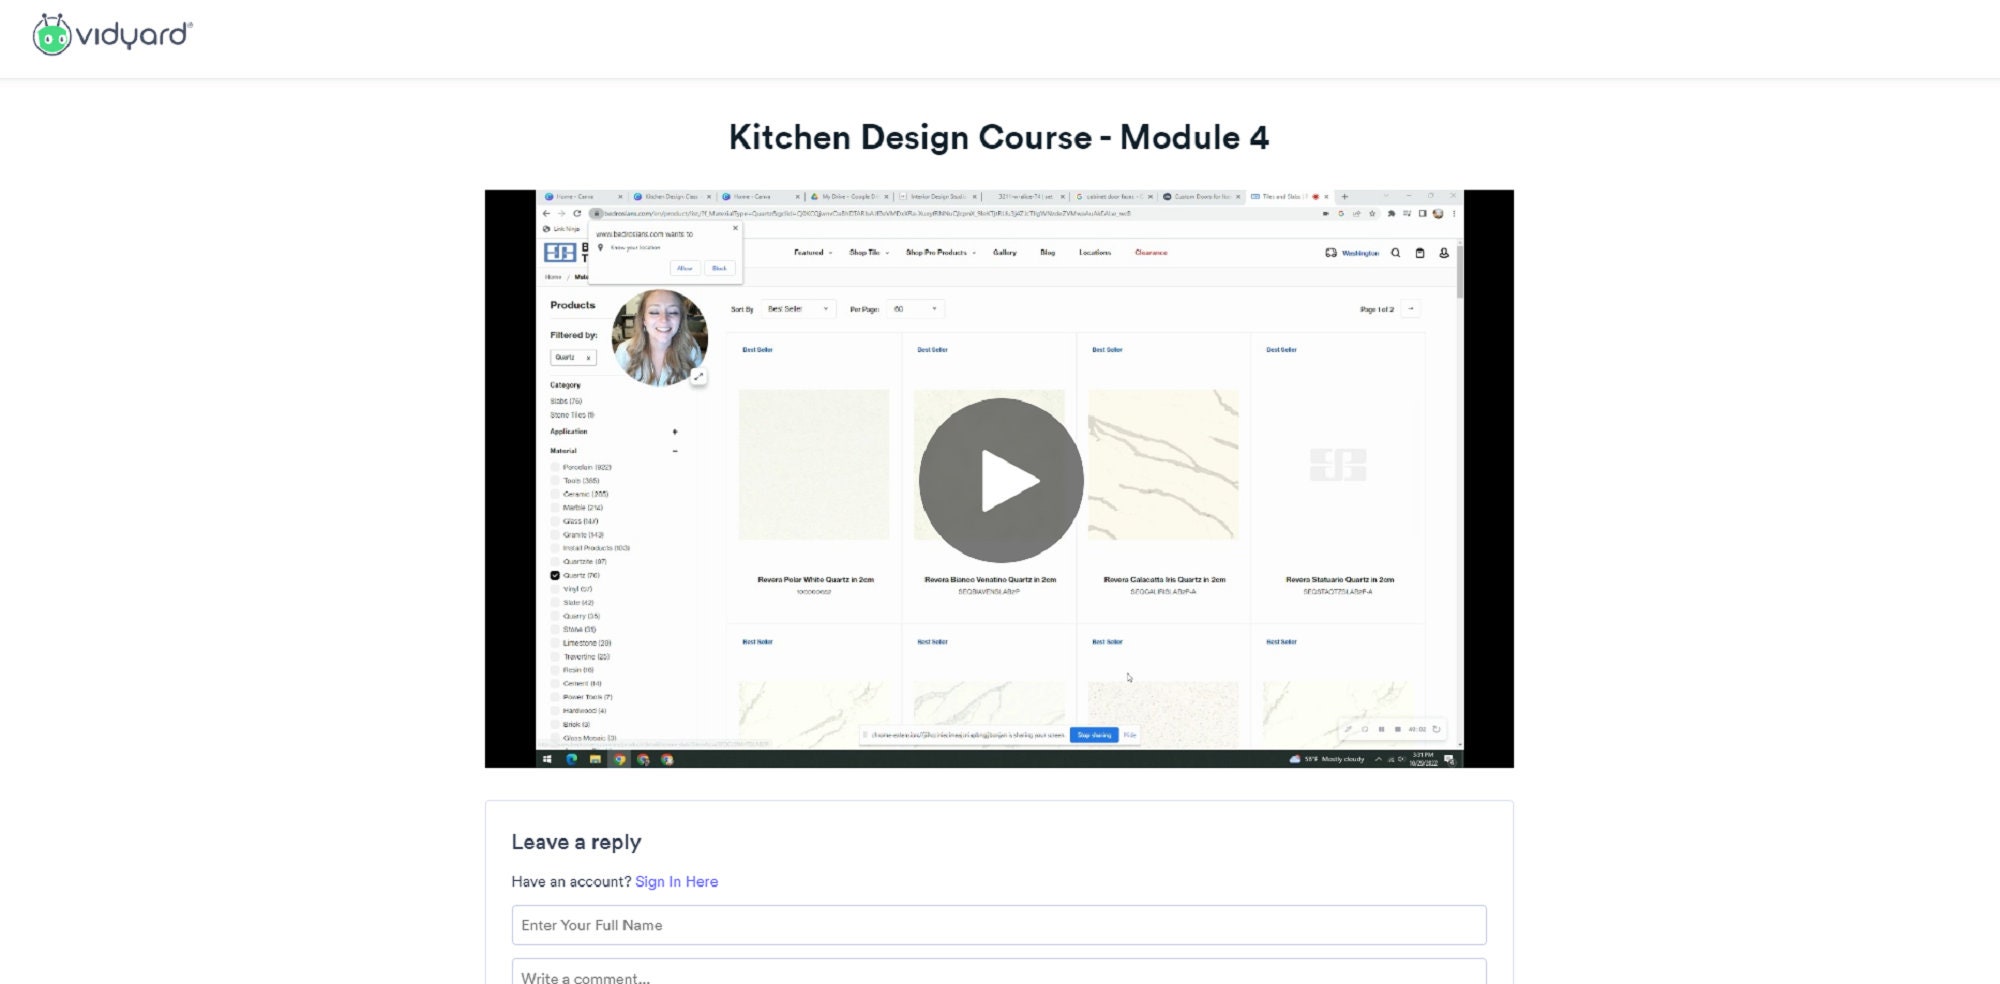
Task: Open the Sort By Best Seller dropdown
Action: (x=798, y=308)
